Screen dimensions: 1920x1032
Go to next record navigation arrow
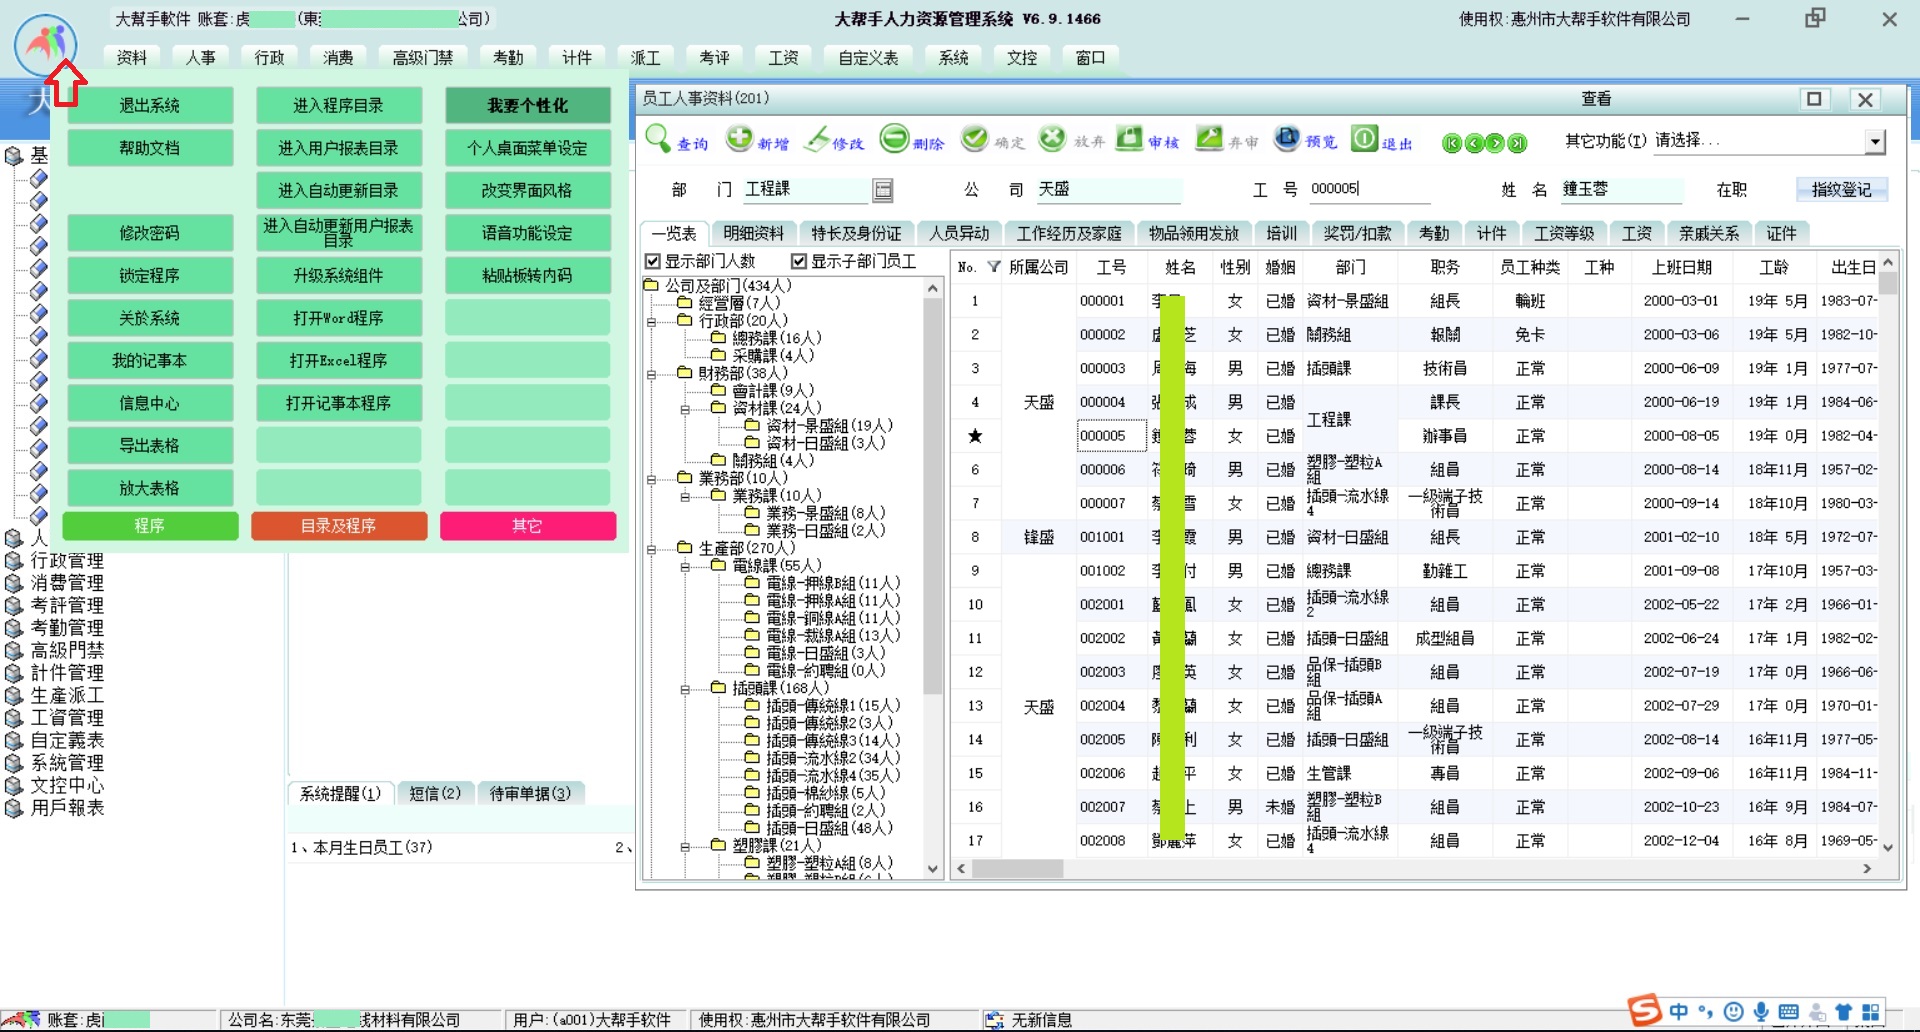(1495, 143)
